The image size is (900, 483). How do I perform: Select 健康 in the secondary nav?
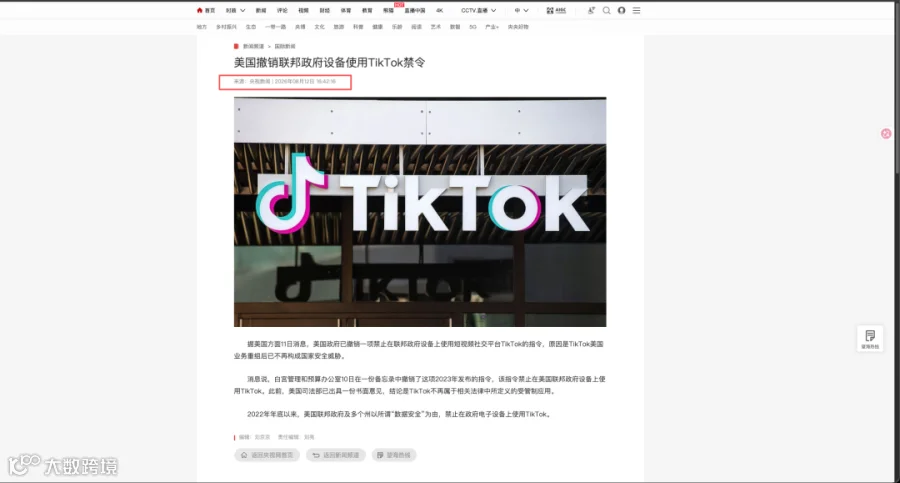coord(378,27)
